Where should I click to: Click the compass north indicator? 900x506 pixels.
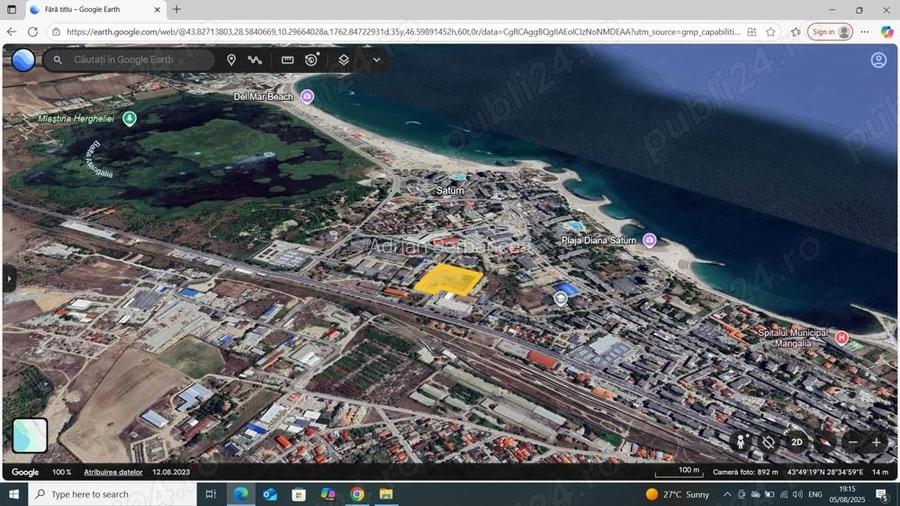click(826, 442)
